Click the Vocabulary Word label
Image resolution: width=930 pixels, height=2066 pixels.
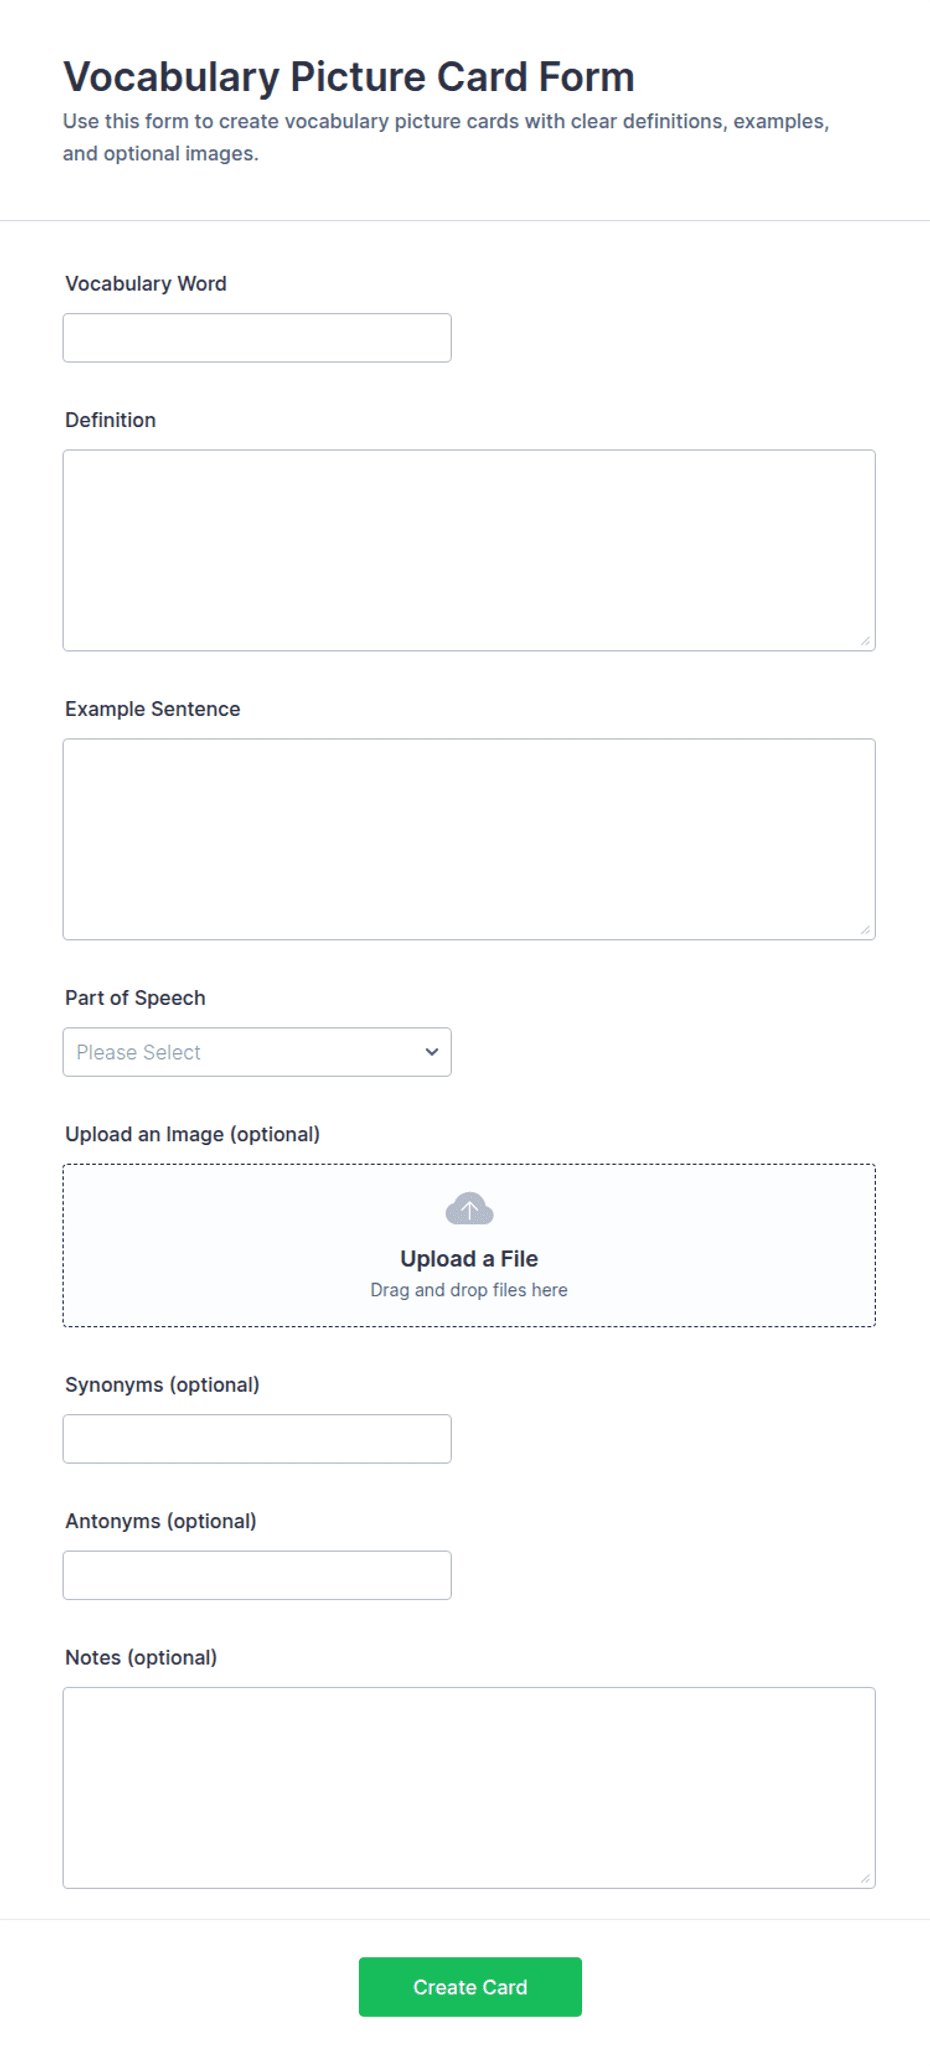(146, 284)
